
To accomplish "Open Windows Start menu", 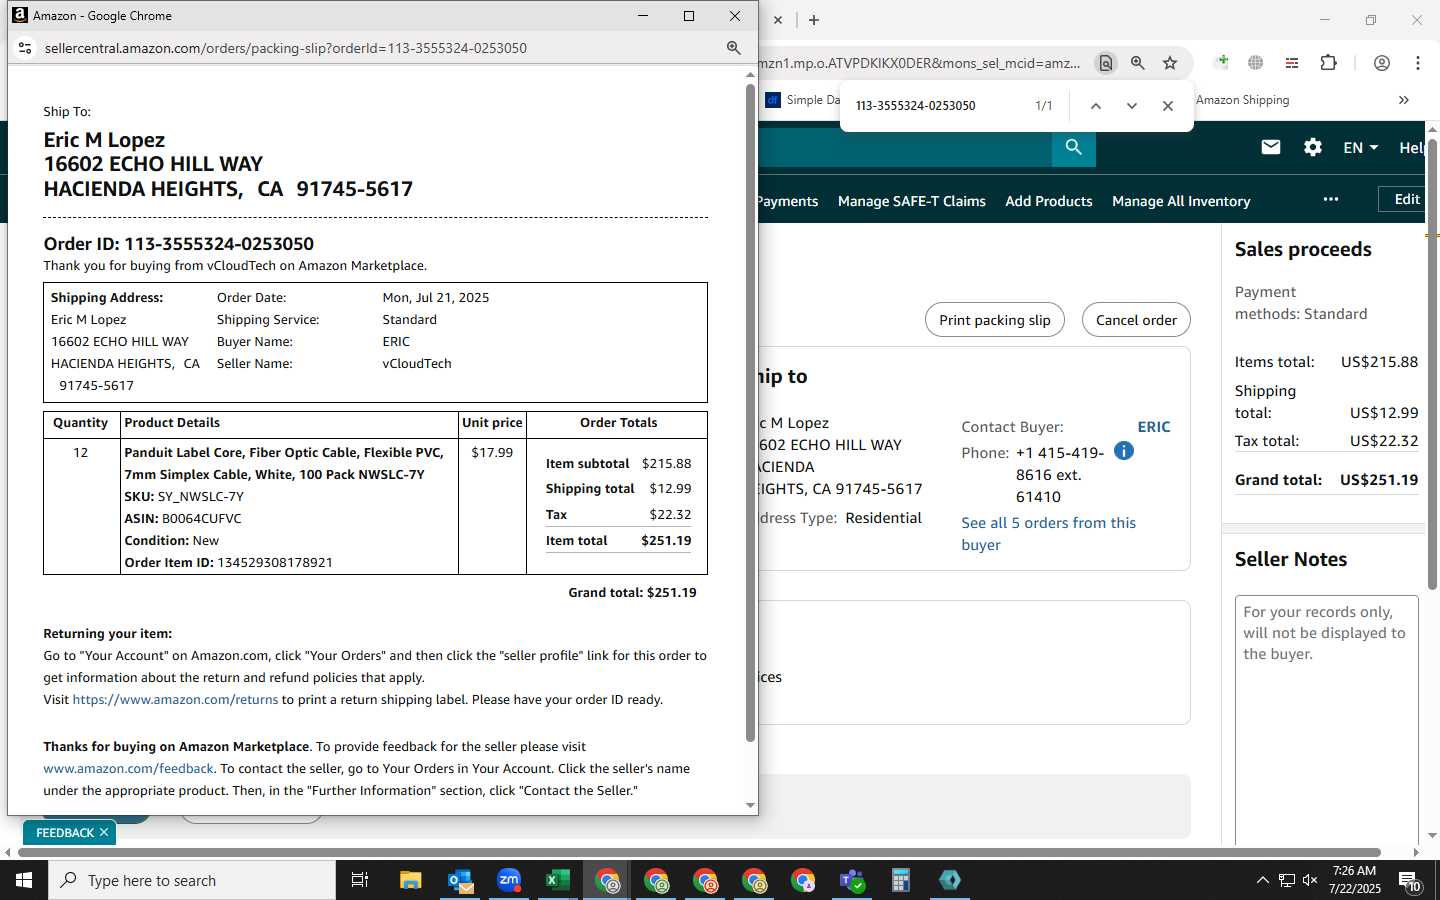I will coord(24,880).
